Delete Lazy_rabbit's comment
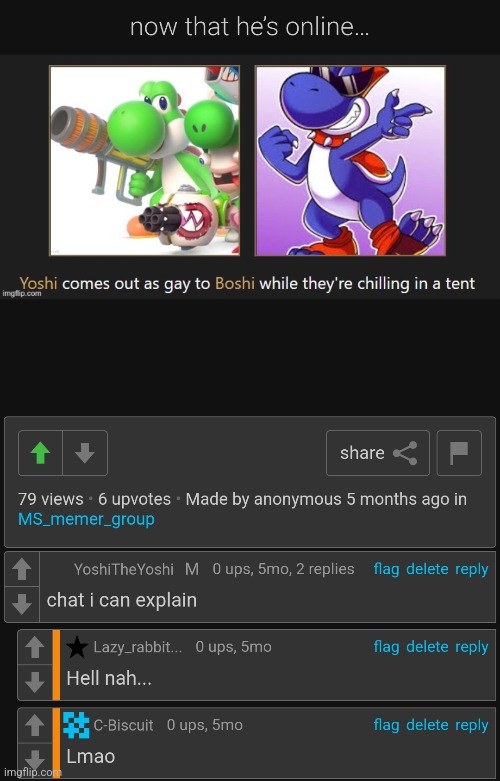Image resolution: width=500 pixels, height=781 pixels. (x=427, y=647)
